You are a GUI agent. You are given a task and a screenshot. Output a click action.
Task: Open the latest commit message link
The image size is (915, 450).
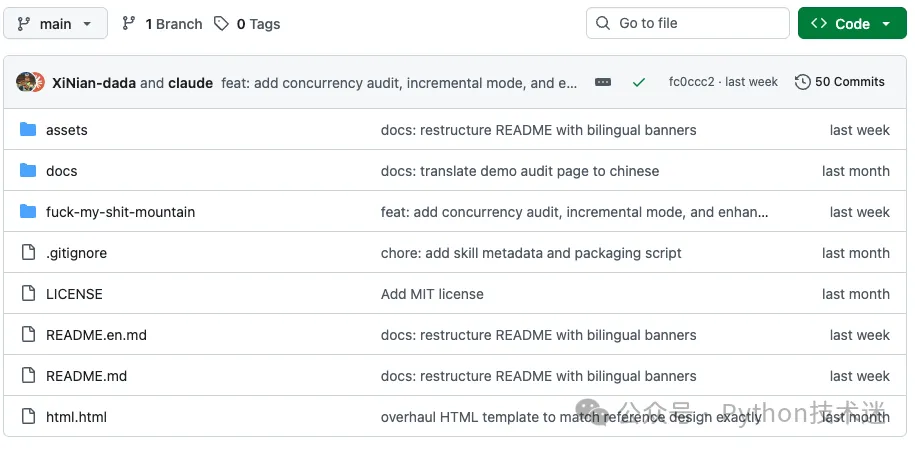[399, 83]
